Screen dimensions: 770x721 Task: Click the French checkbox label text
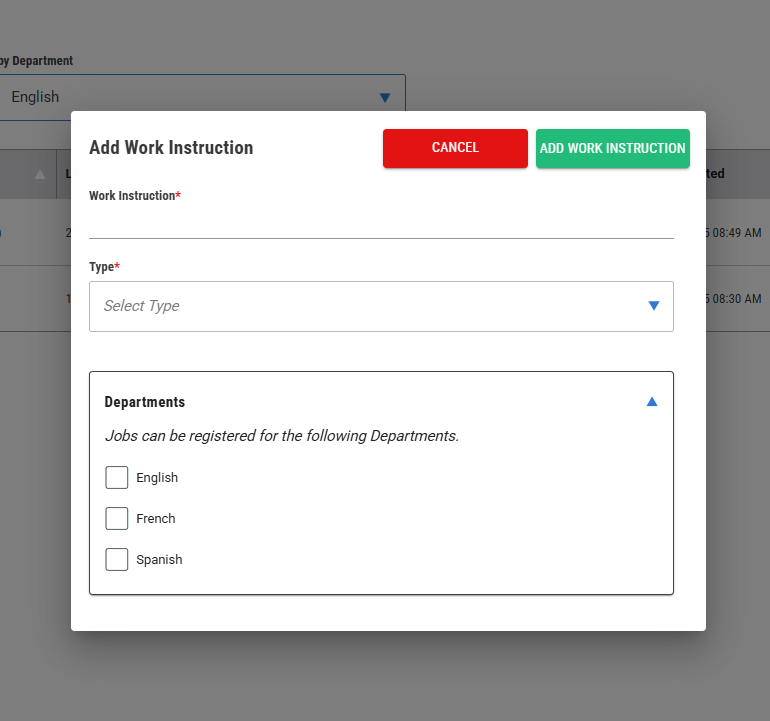pos(156,519)
